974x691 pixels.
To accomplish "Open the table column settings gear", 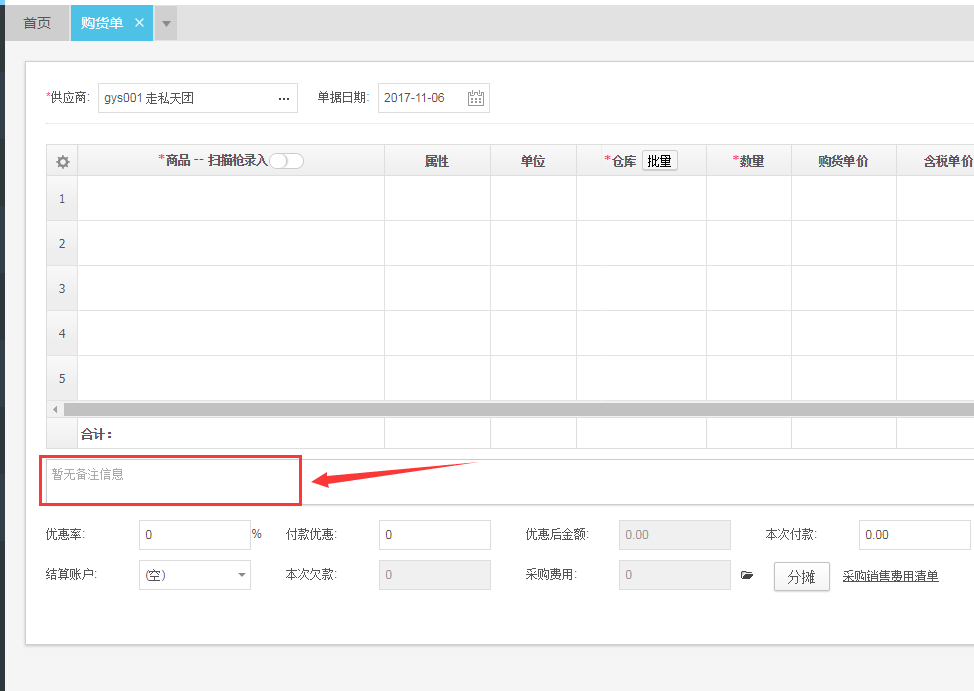I will click(x=62, y=162).
